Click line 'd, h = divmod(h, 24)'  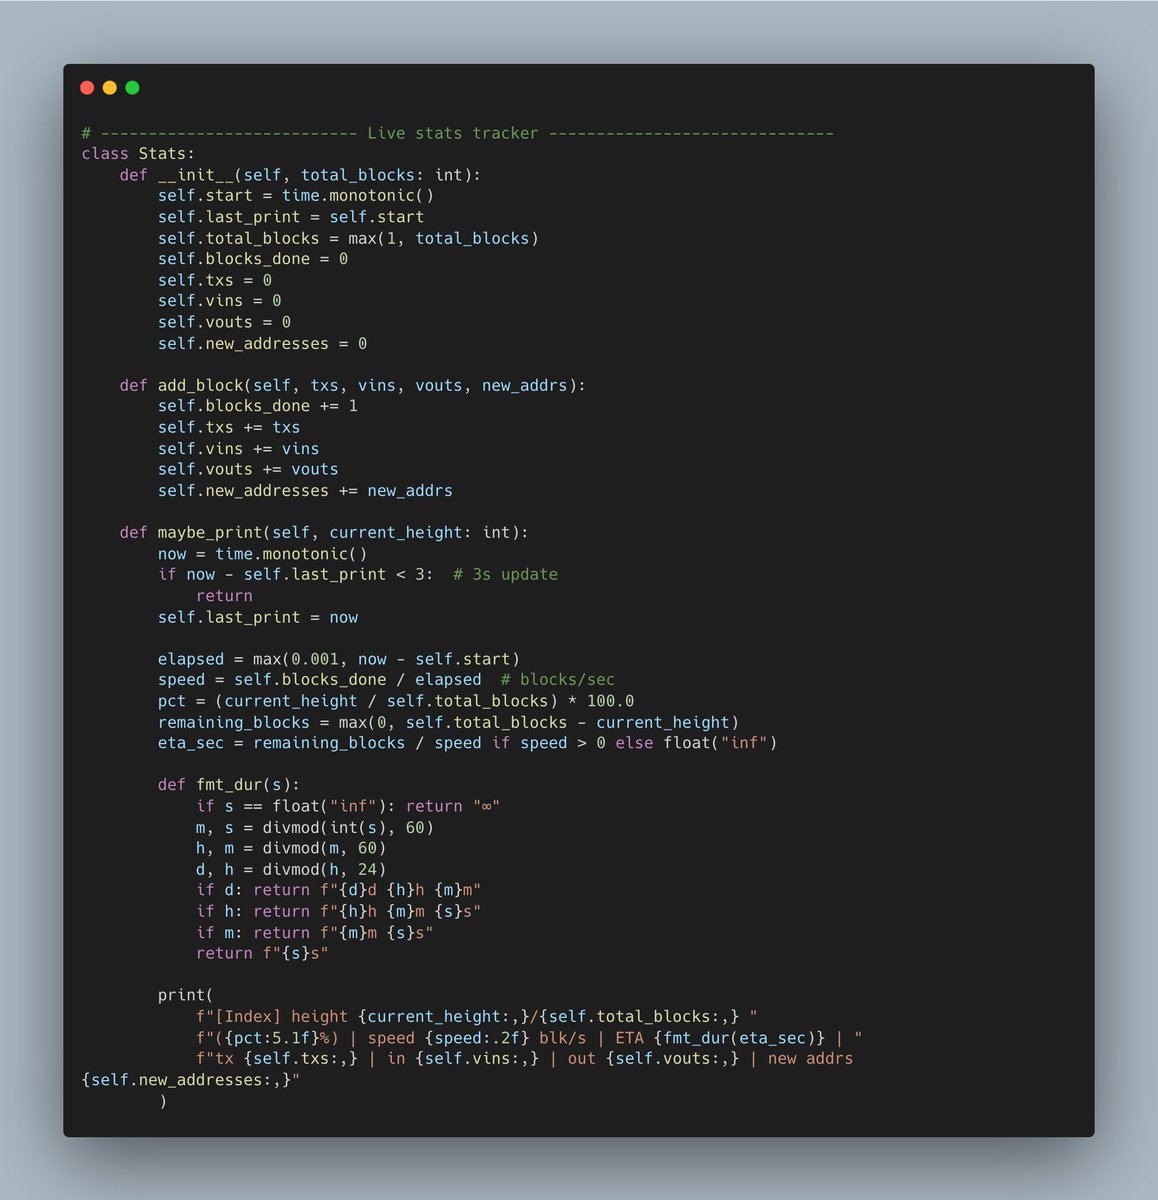[291, 869]
